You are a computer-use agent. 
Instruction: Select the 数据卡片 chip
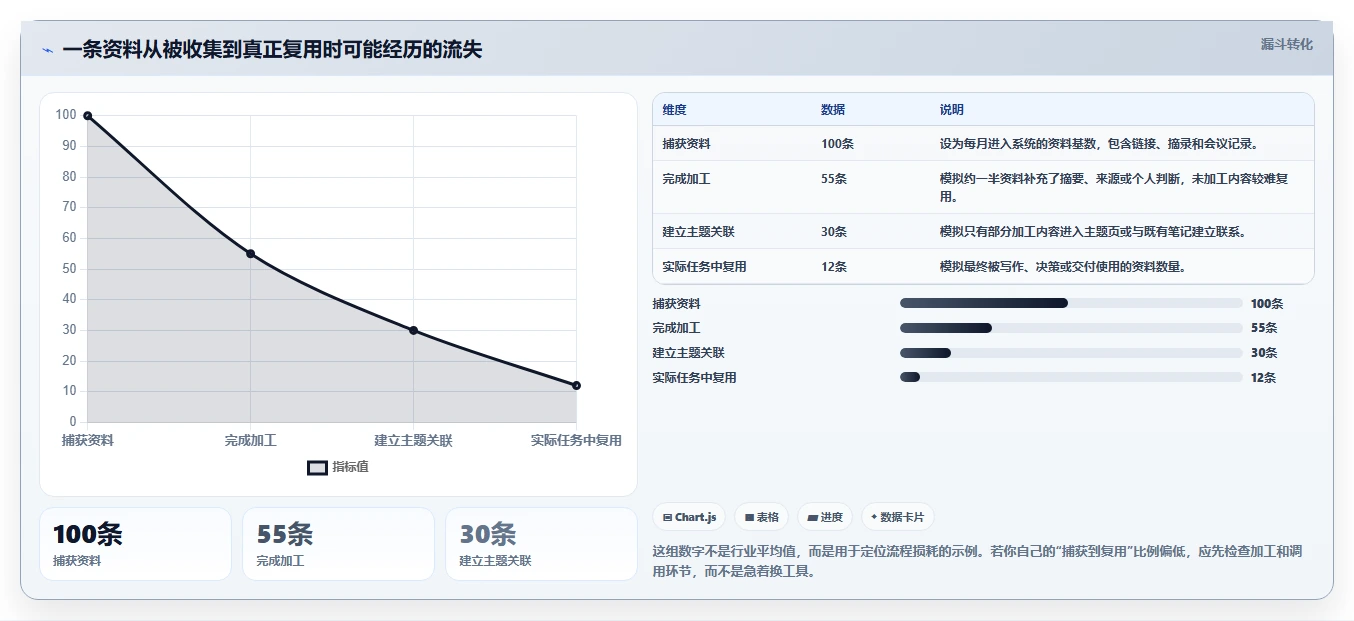(897, 517)
